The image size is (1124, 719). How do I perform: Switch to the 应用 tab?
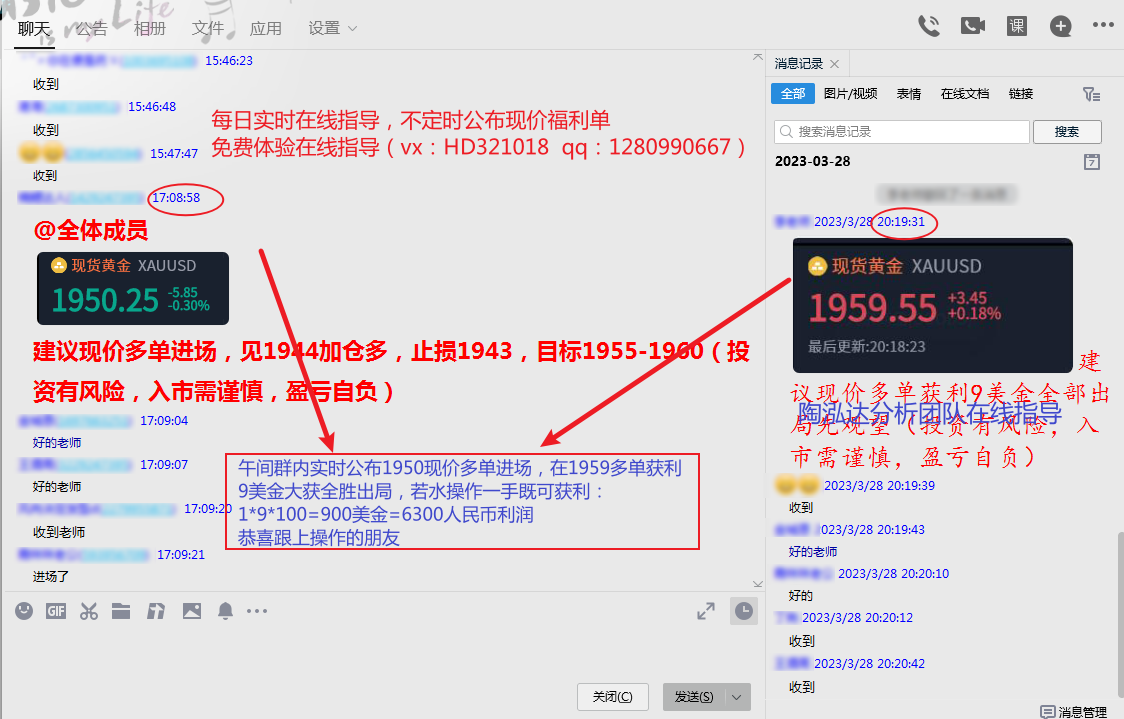266,29
